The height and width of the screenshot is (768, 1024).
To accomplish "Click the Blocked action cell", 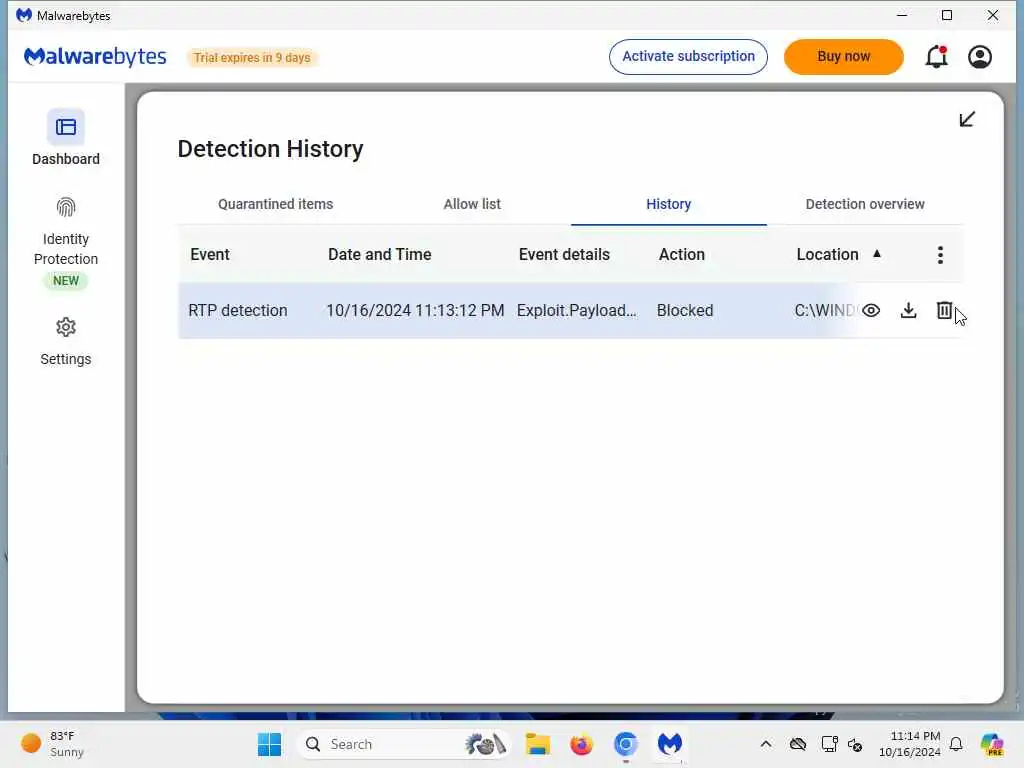I will (x=684, y=310).
